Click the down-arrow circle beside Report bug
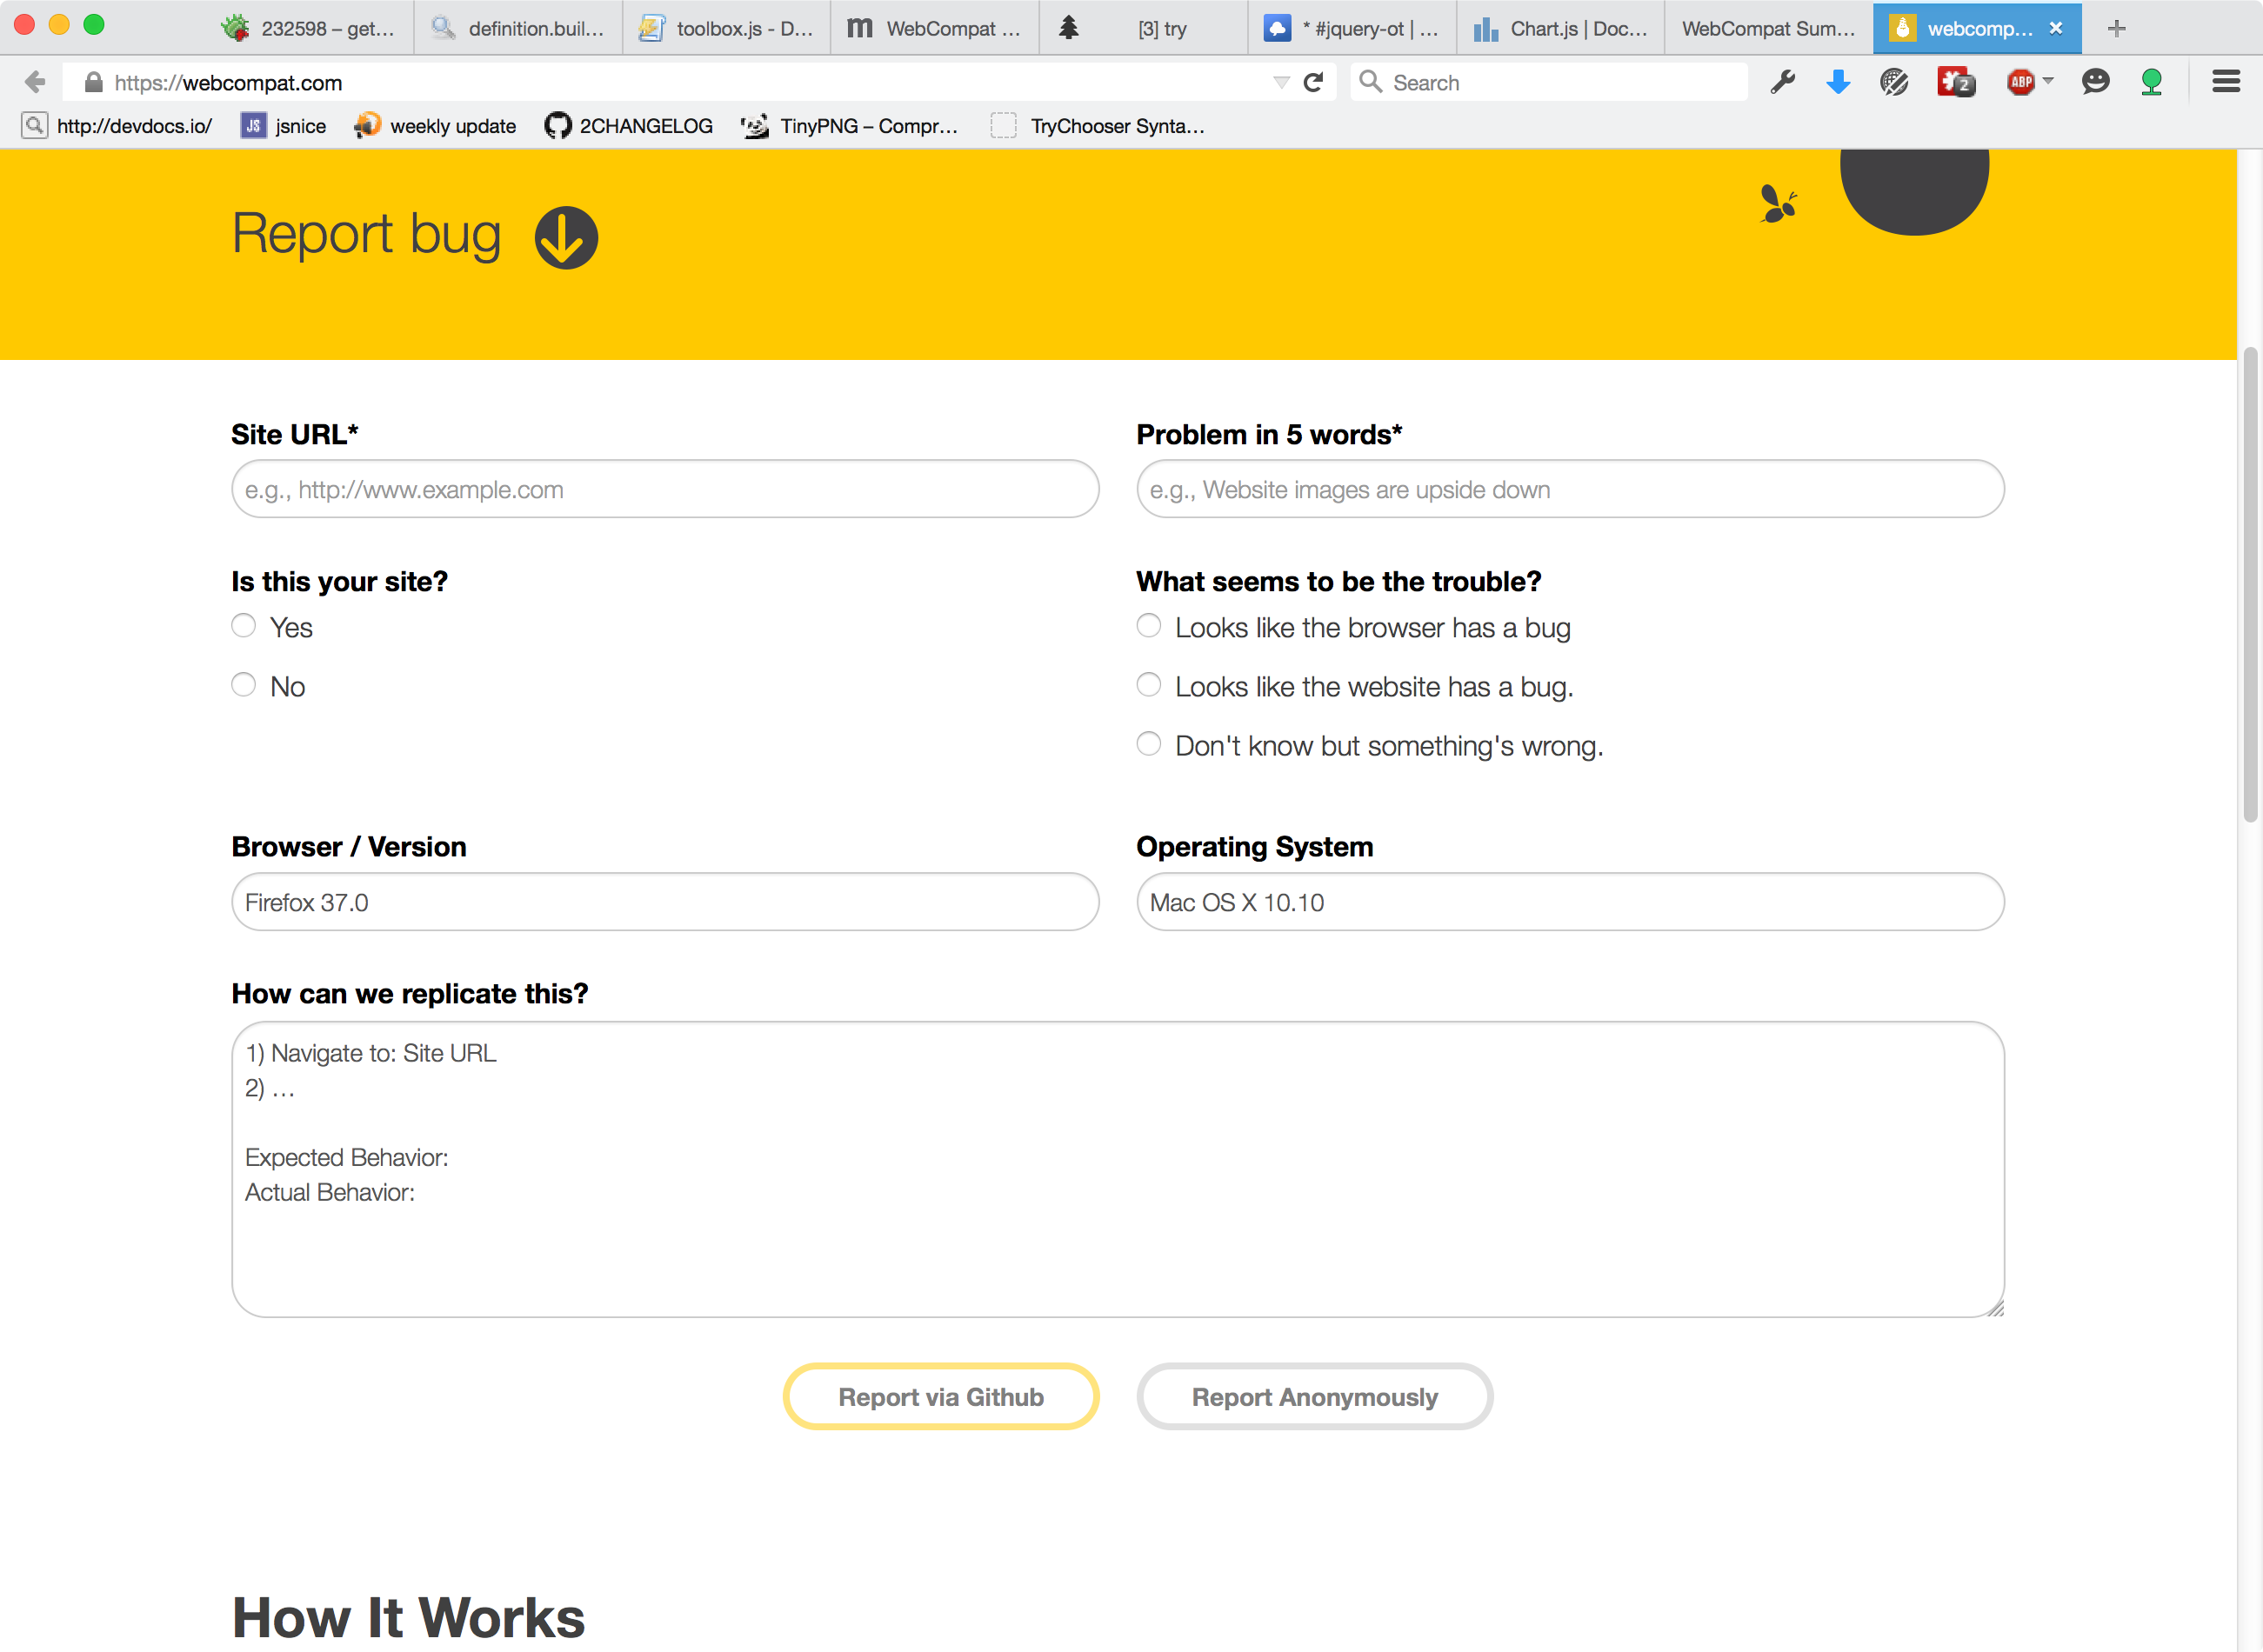Image resolution: width=2263 pixels, height=1652 pixels. coord(566,237)
